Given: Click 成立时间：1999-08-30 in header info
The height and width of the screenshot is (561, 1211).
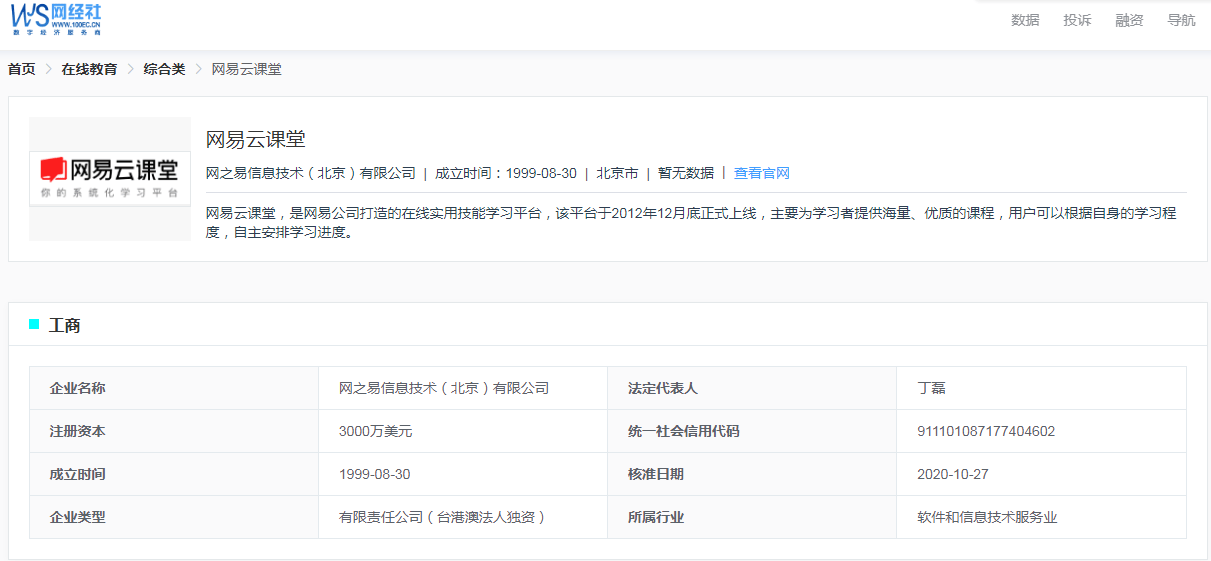Looking at the screenshot, I should pos(506,173).
